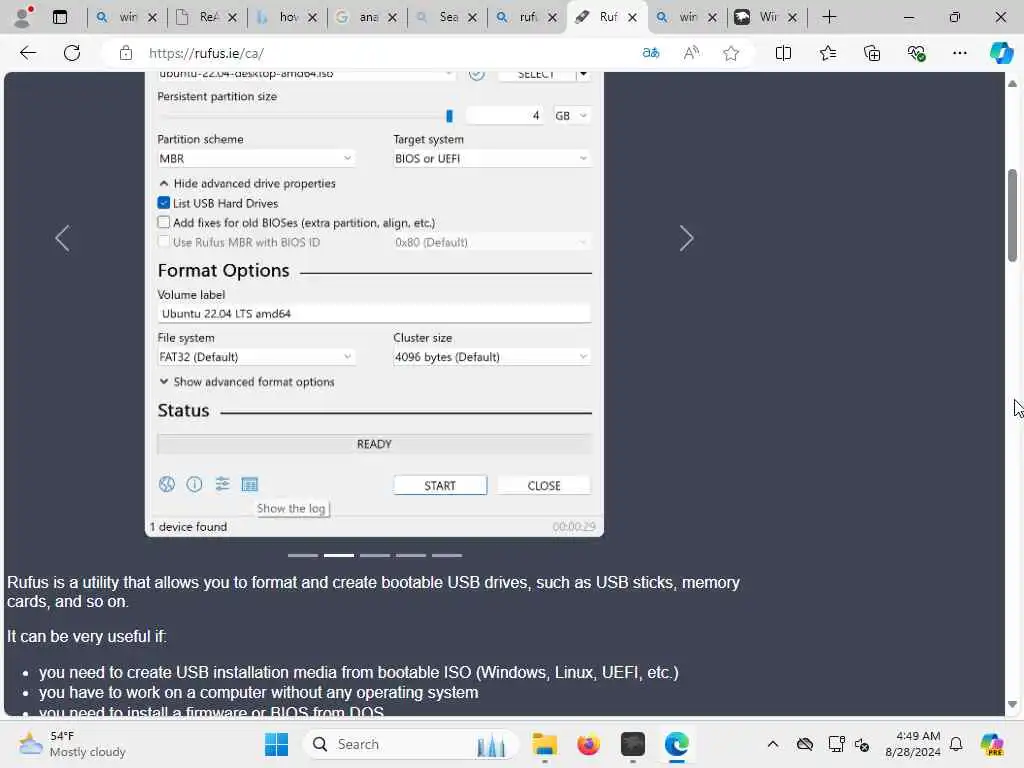1024x768 pixels.
Task: Open File Explorer from the taskbar
Action: [544, 744]
